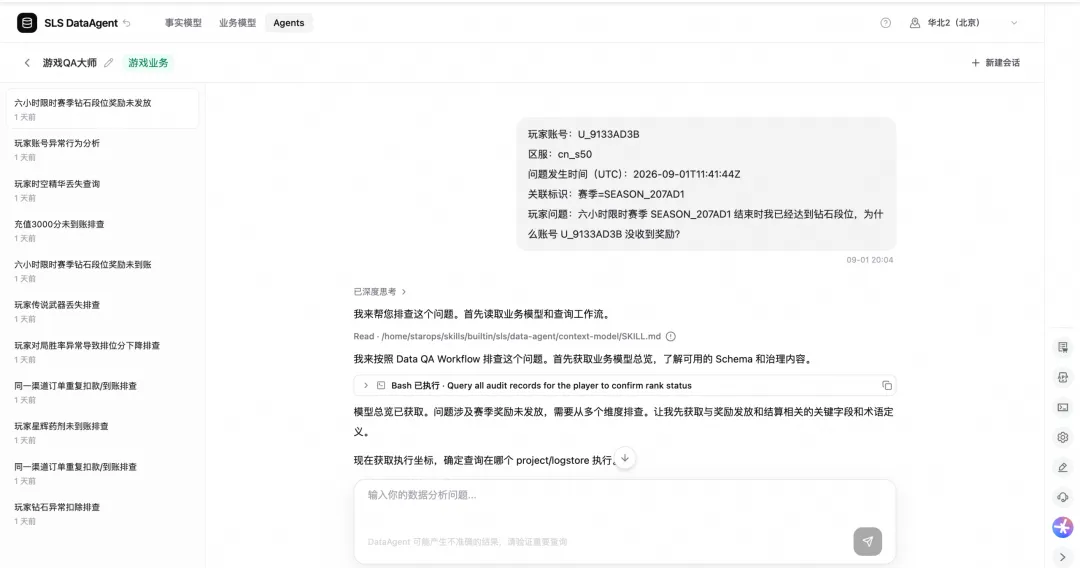The image size is (1080, 568).
Task: Open the document icon in right sidebar
Action: (1063, 347)
